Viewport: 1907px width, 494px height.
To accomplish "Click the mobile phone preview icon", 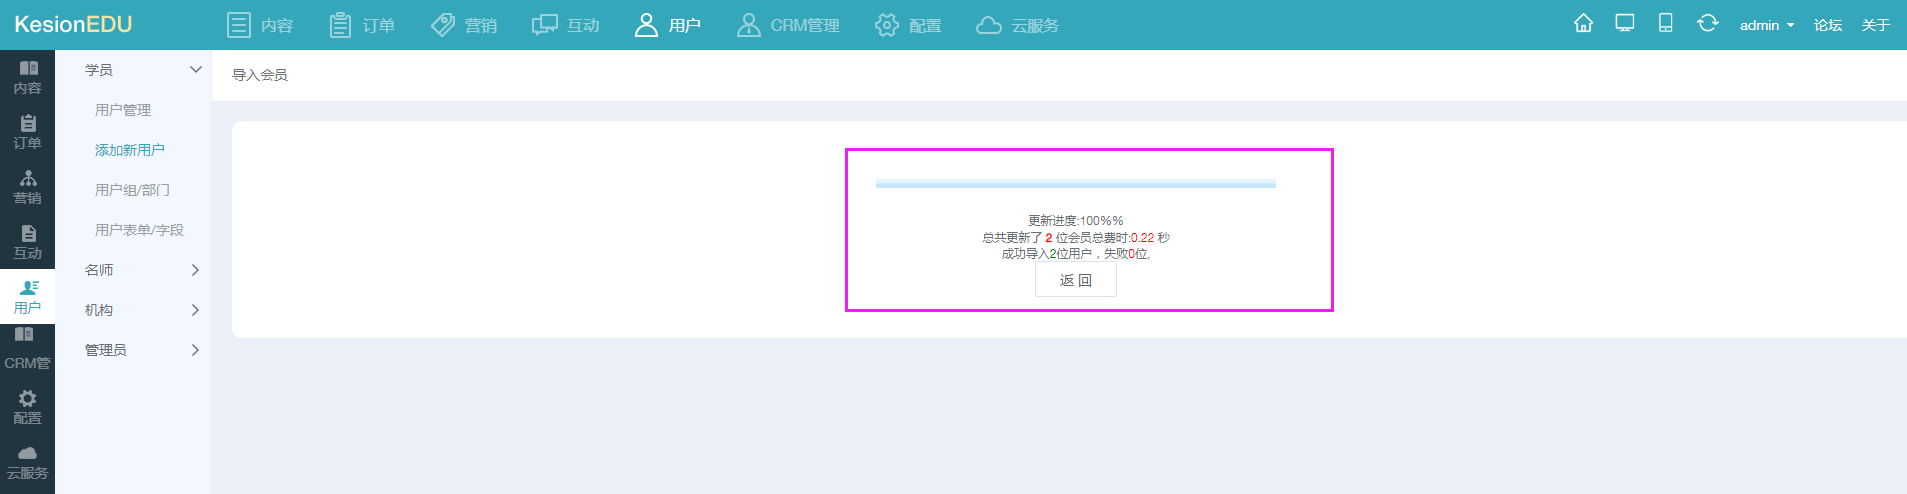I will tap(1665, 24).
